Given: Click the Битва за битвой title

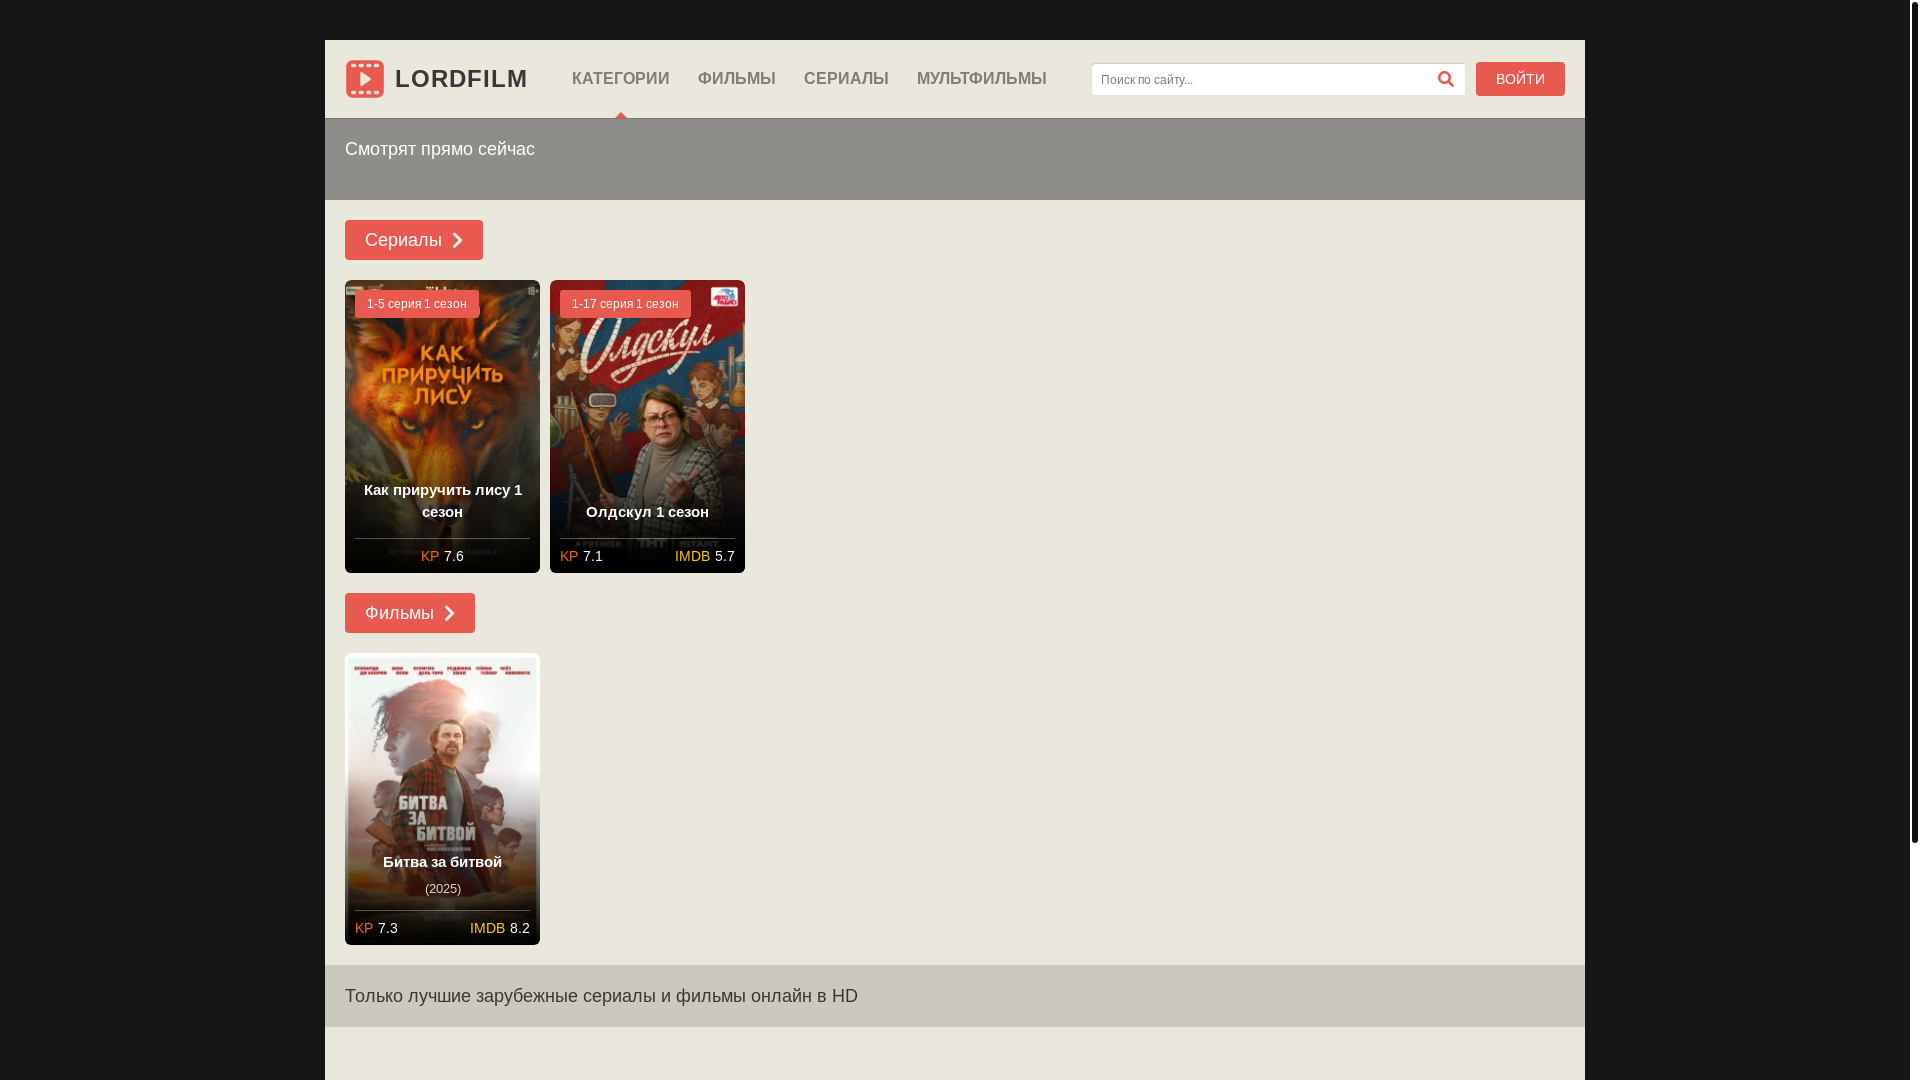Looking at the screenshot, I should pyautogui.click(x=442, y=862).
